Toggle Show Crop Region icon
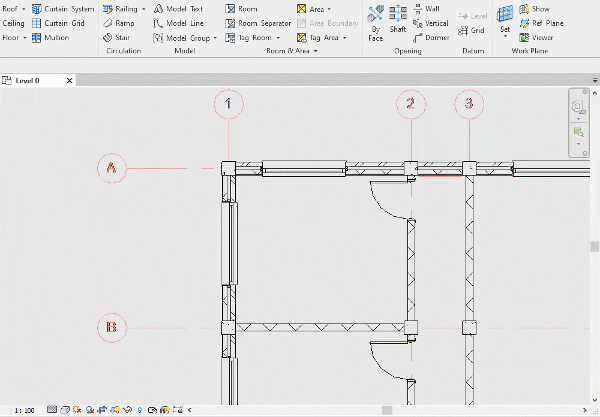Image resolution: width=600 pixels, height=417 pixels. tap(115, 410)
